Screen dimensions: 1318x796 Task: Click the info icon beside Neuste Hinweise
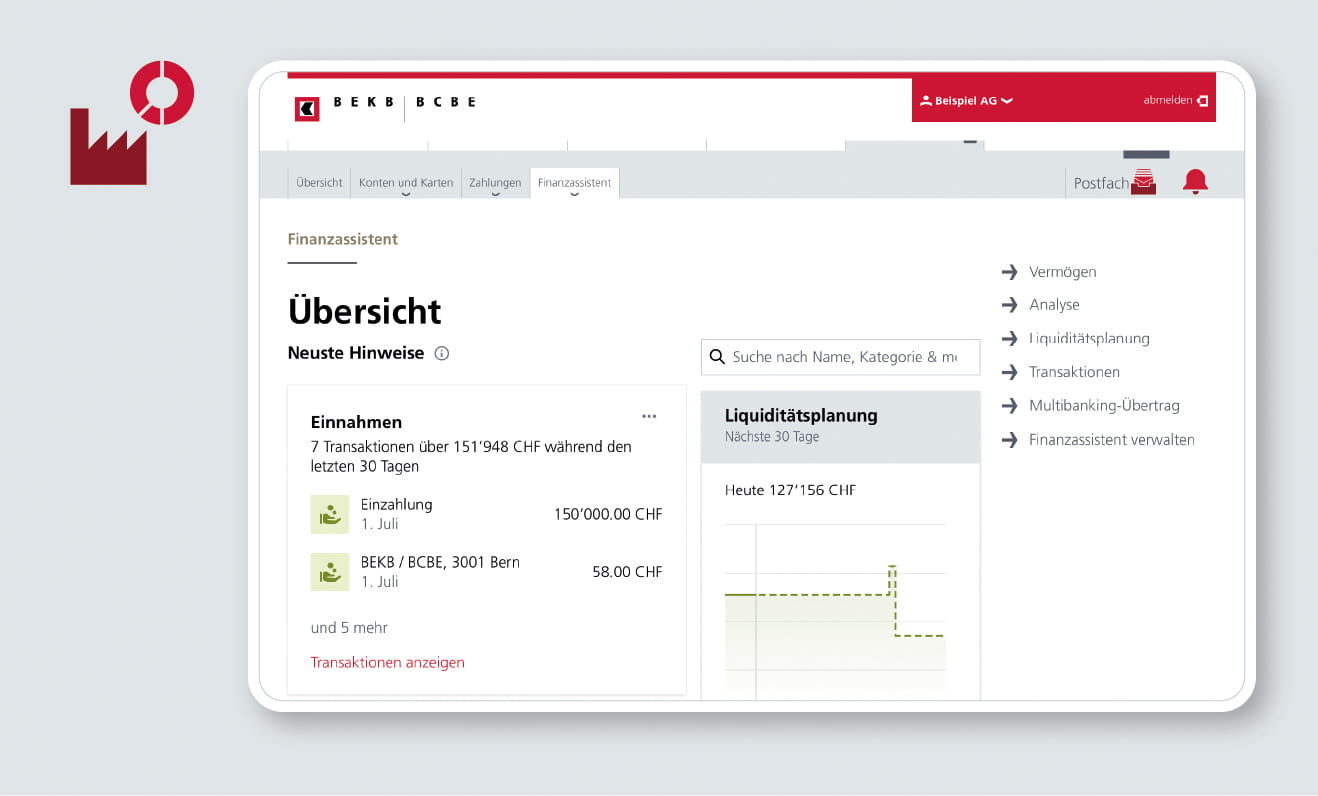coord(442,353)
